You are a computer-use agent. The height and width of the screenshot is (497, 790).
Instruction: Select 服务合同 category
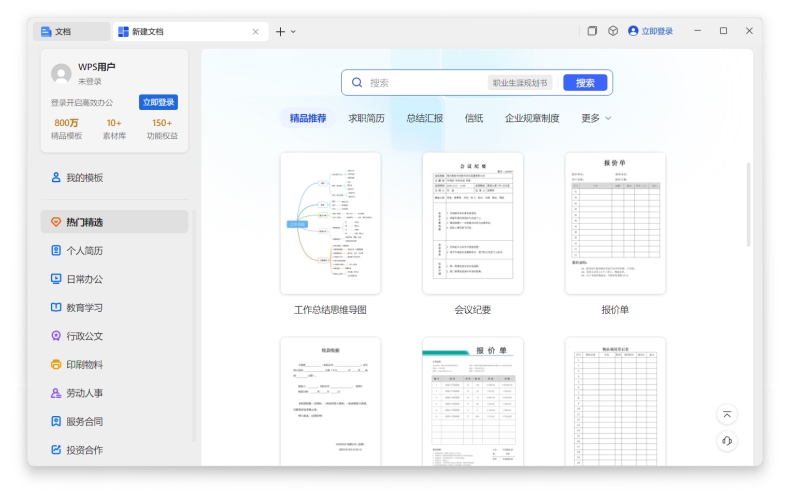[114, 421]
